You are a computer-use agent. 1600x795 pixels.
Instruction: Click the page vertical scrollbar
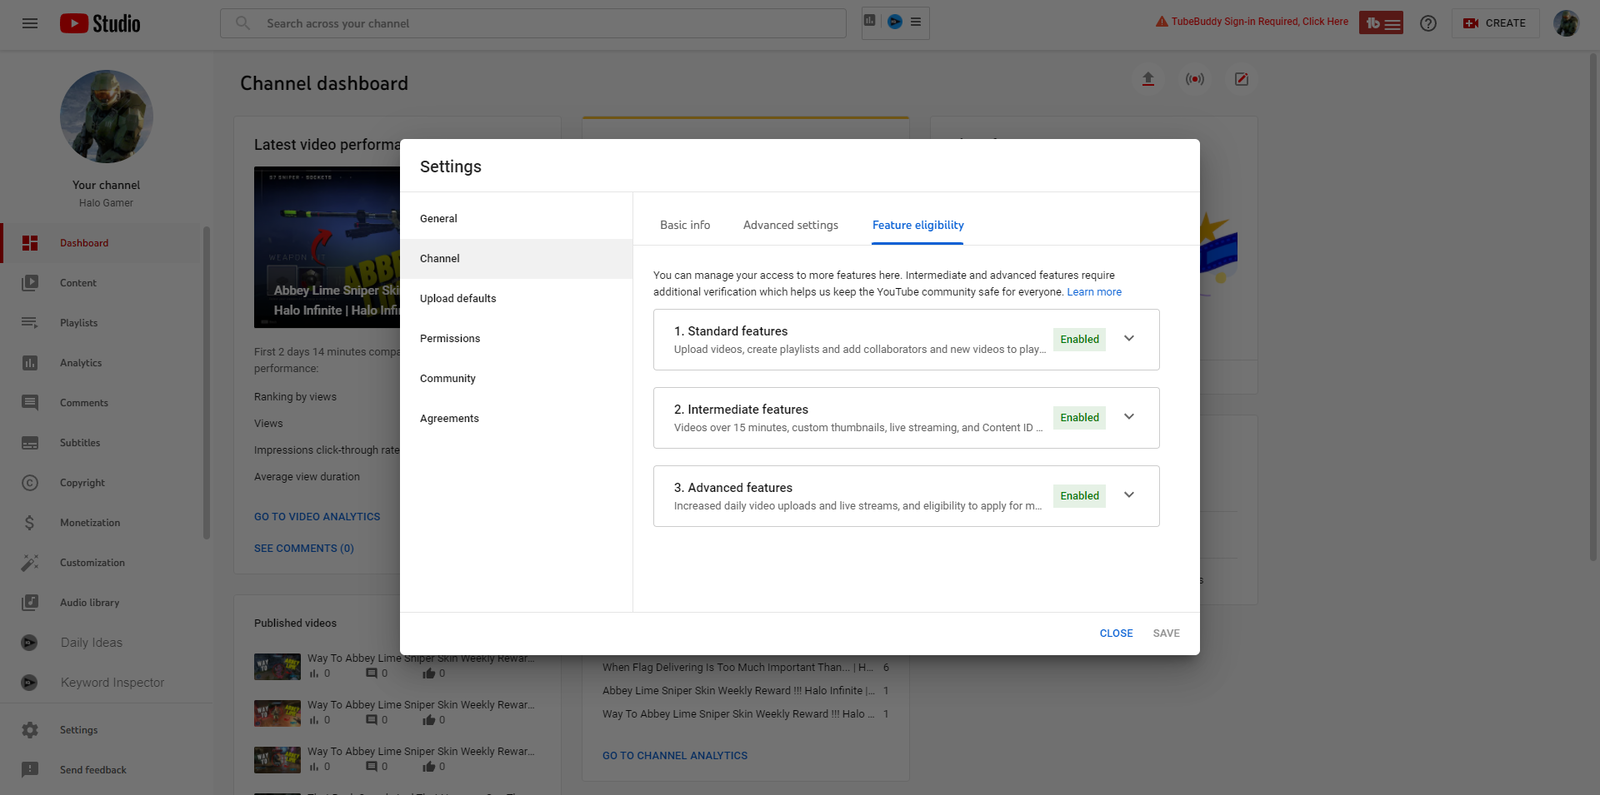point(1593,306)
